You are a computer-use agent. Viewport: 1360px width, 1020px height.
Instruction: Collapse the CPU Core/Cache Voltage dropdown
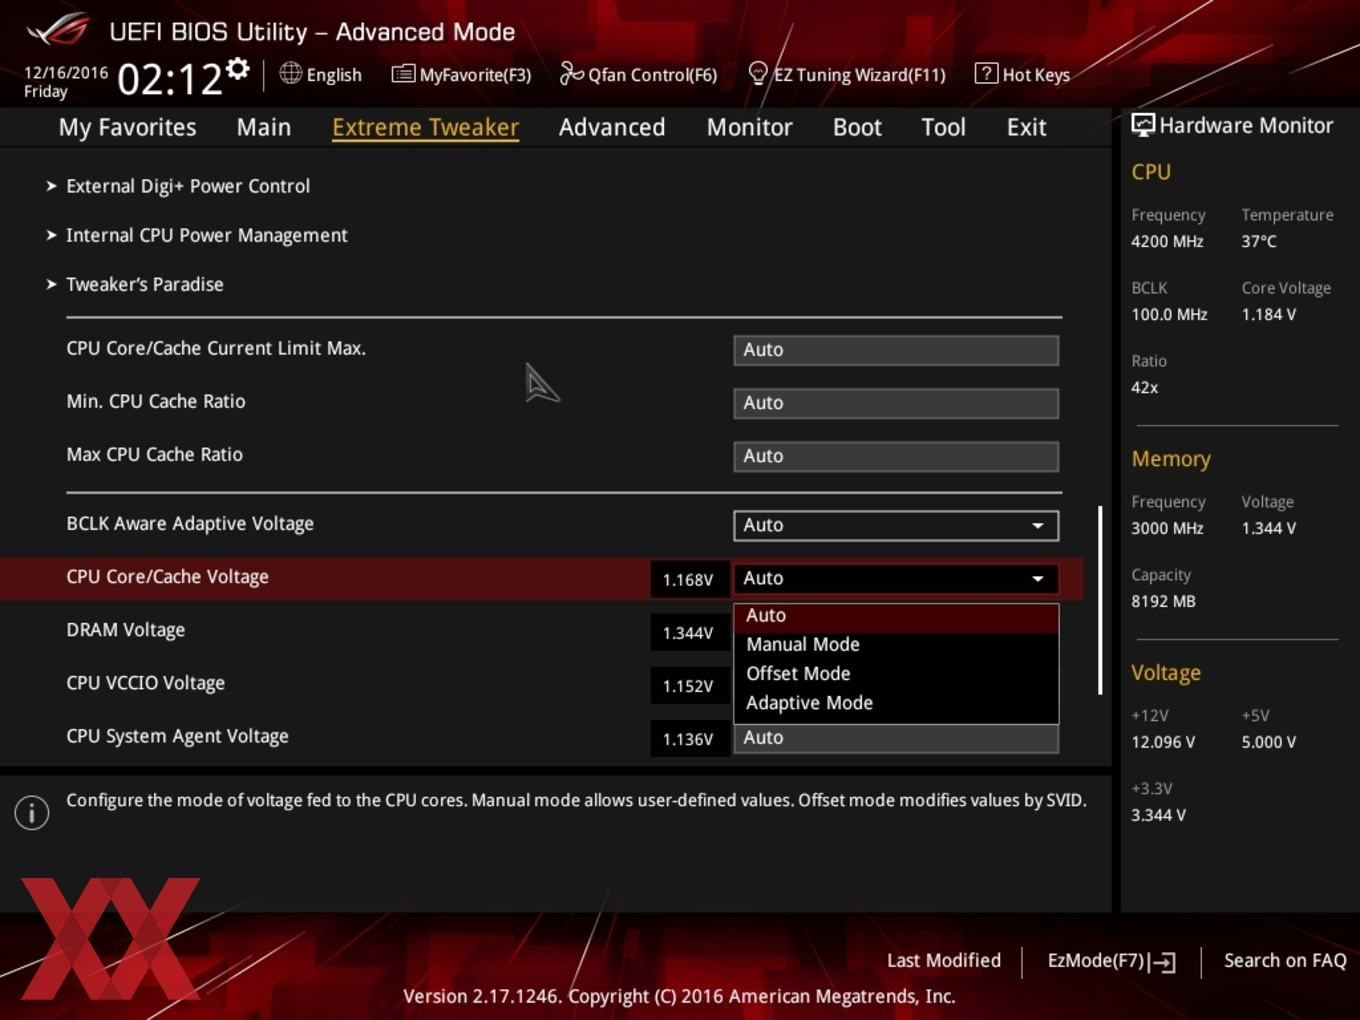(x=896, y=578)
